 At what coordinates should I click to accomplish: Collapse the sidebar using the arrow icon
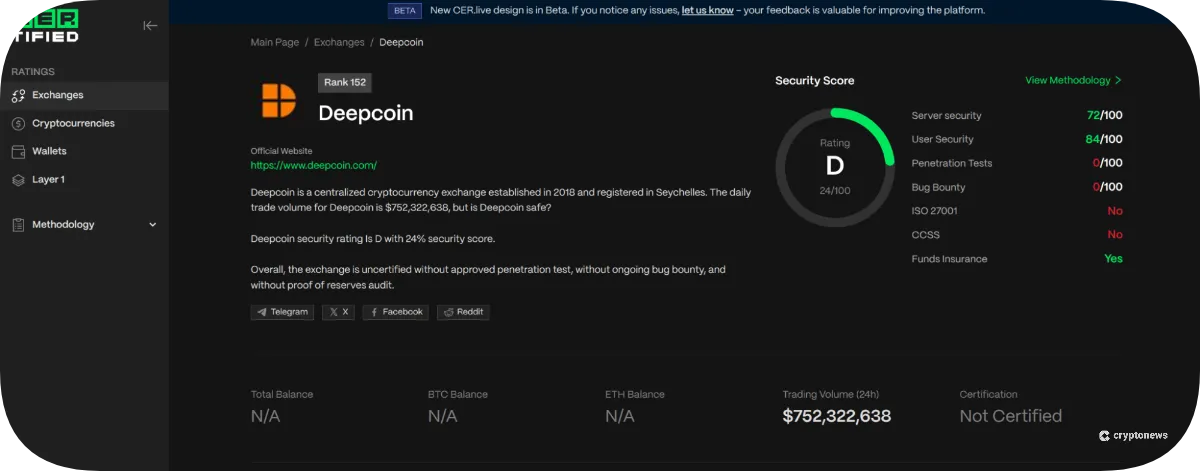(x=150, y=26)
